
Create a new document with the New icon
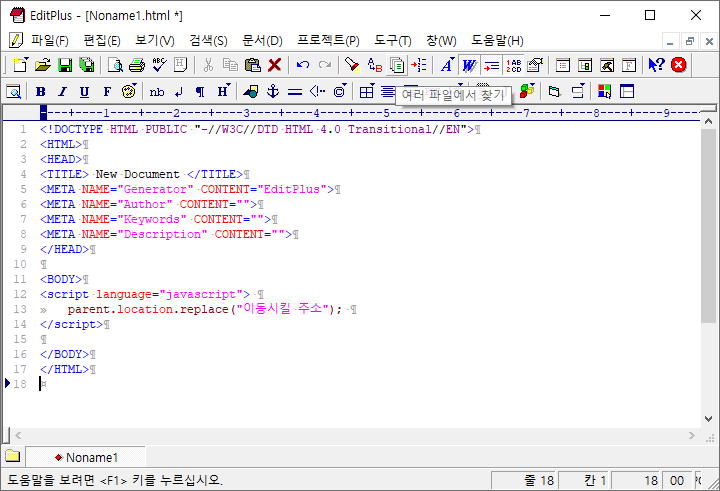[x=20, y=65]
